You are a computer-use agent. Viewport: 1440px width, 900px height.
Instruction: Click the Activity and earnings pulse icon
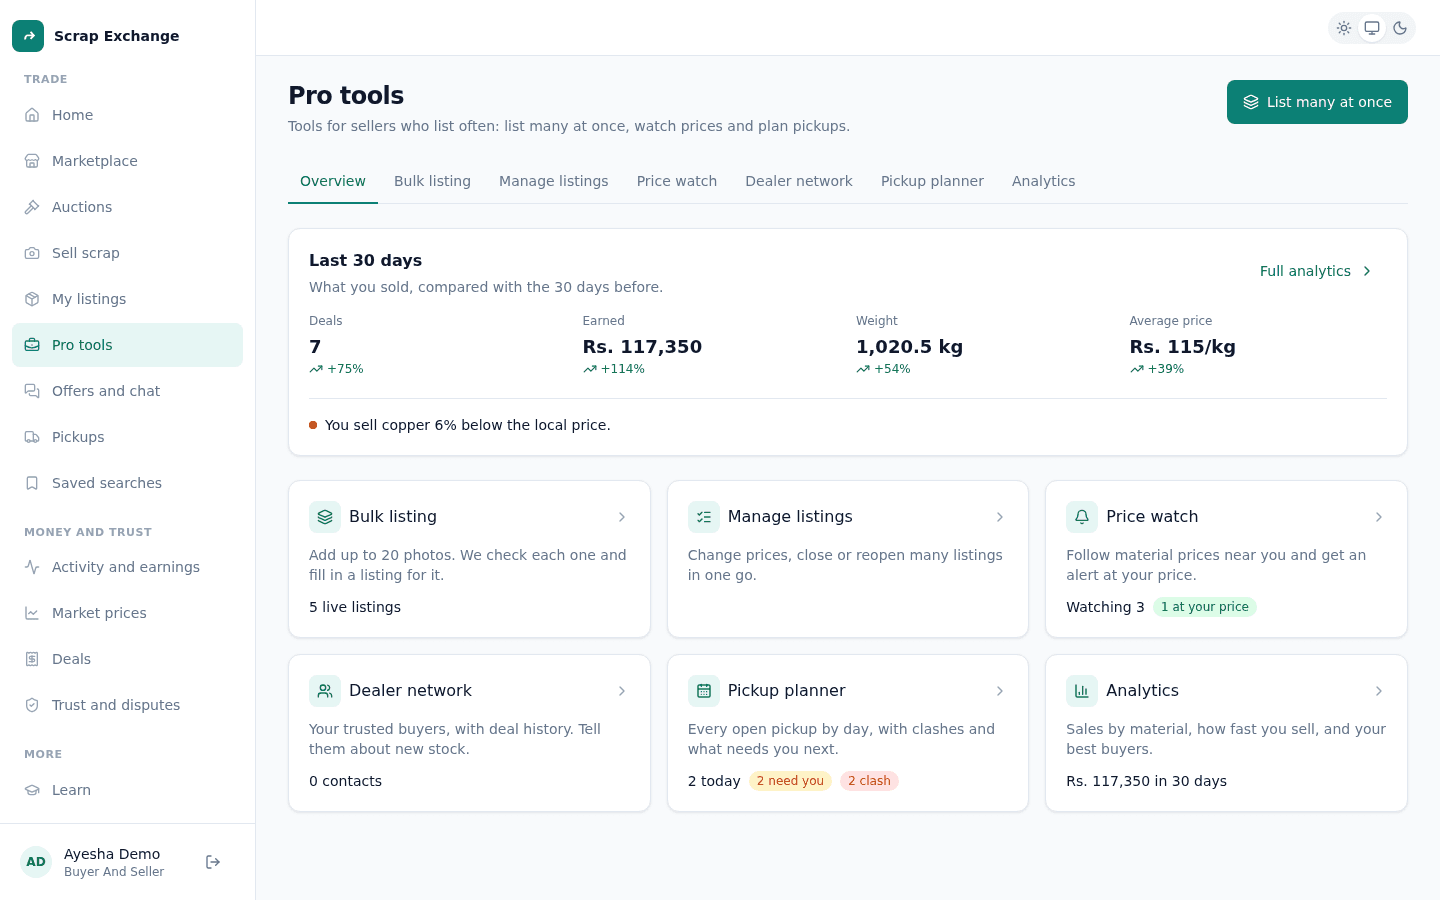coord(32,567)
